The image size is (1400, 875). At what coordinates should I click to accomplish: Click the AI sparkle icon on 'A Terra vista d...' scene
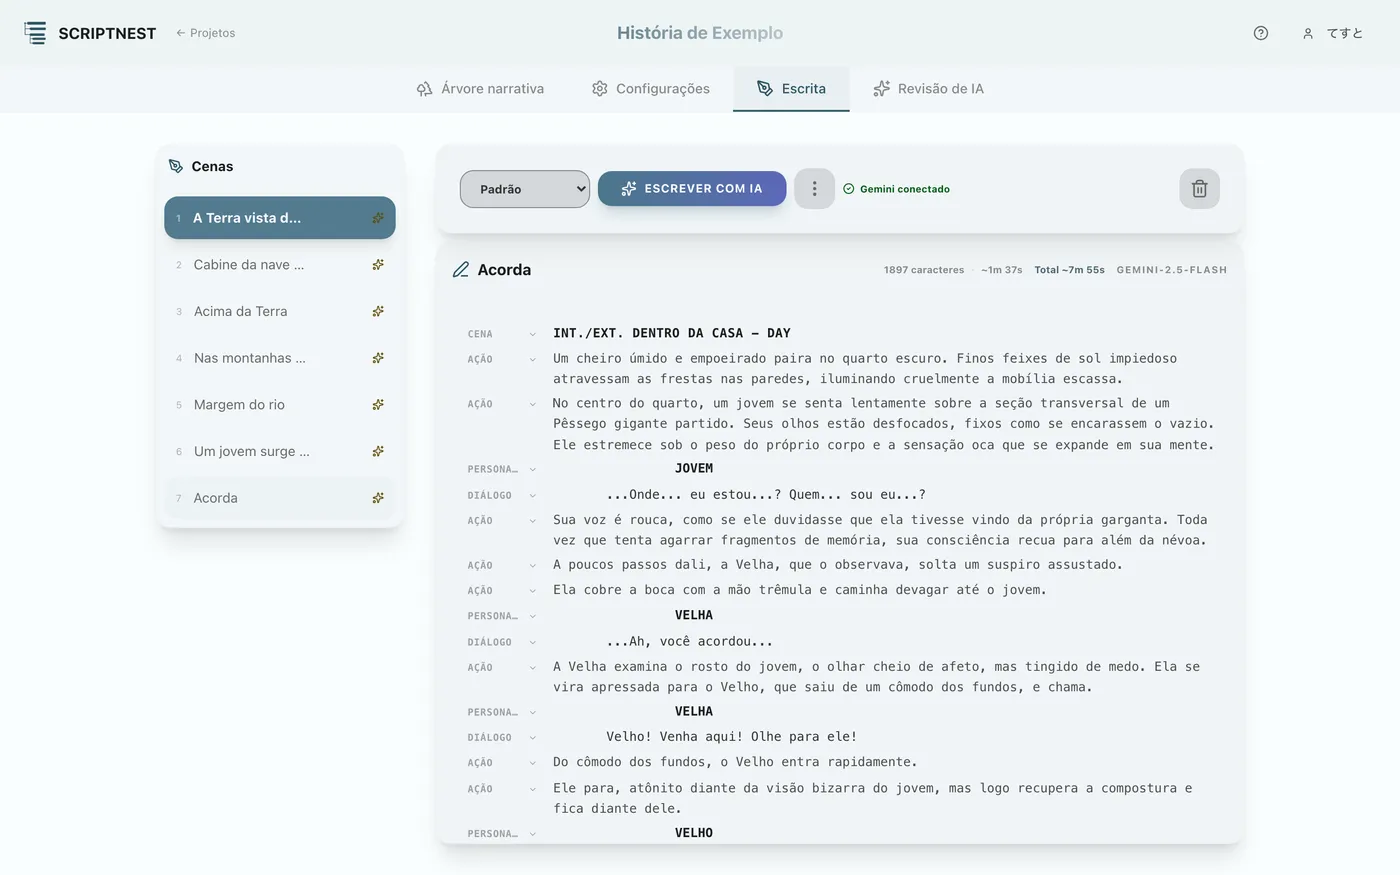click(378, 218)
